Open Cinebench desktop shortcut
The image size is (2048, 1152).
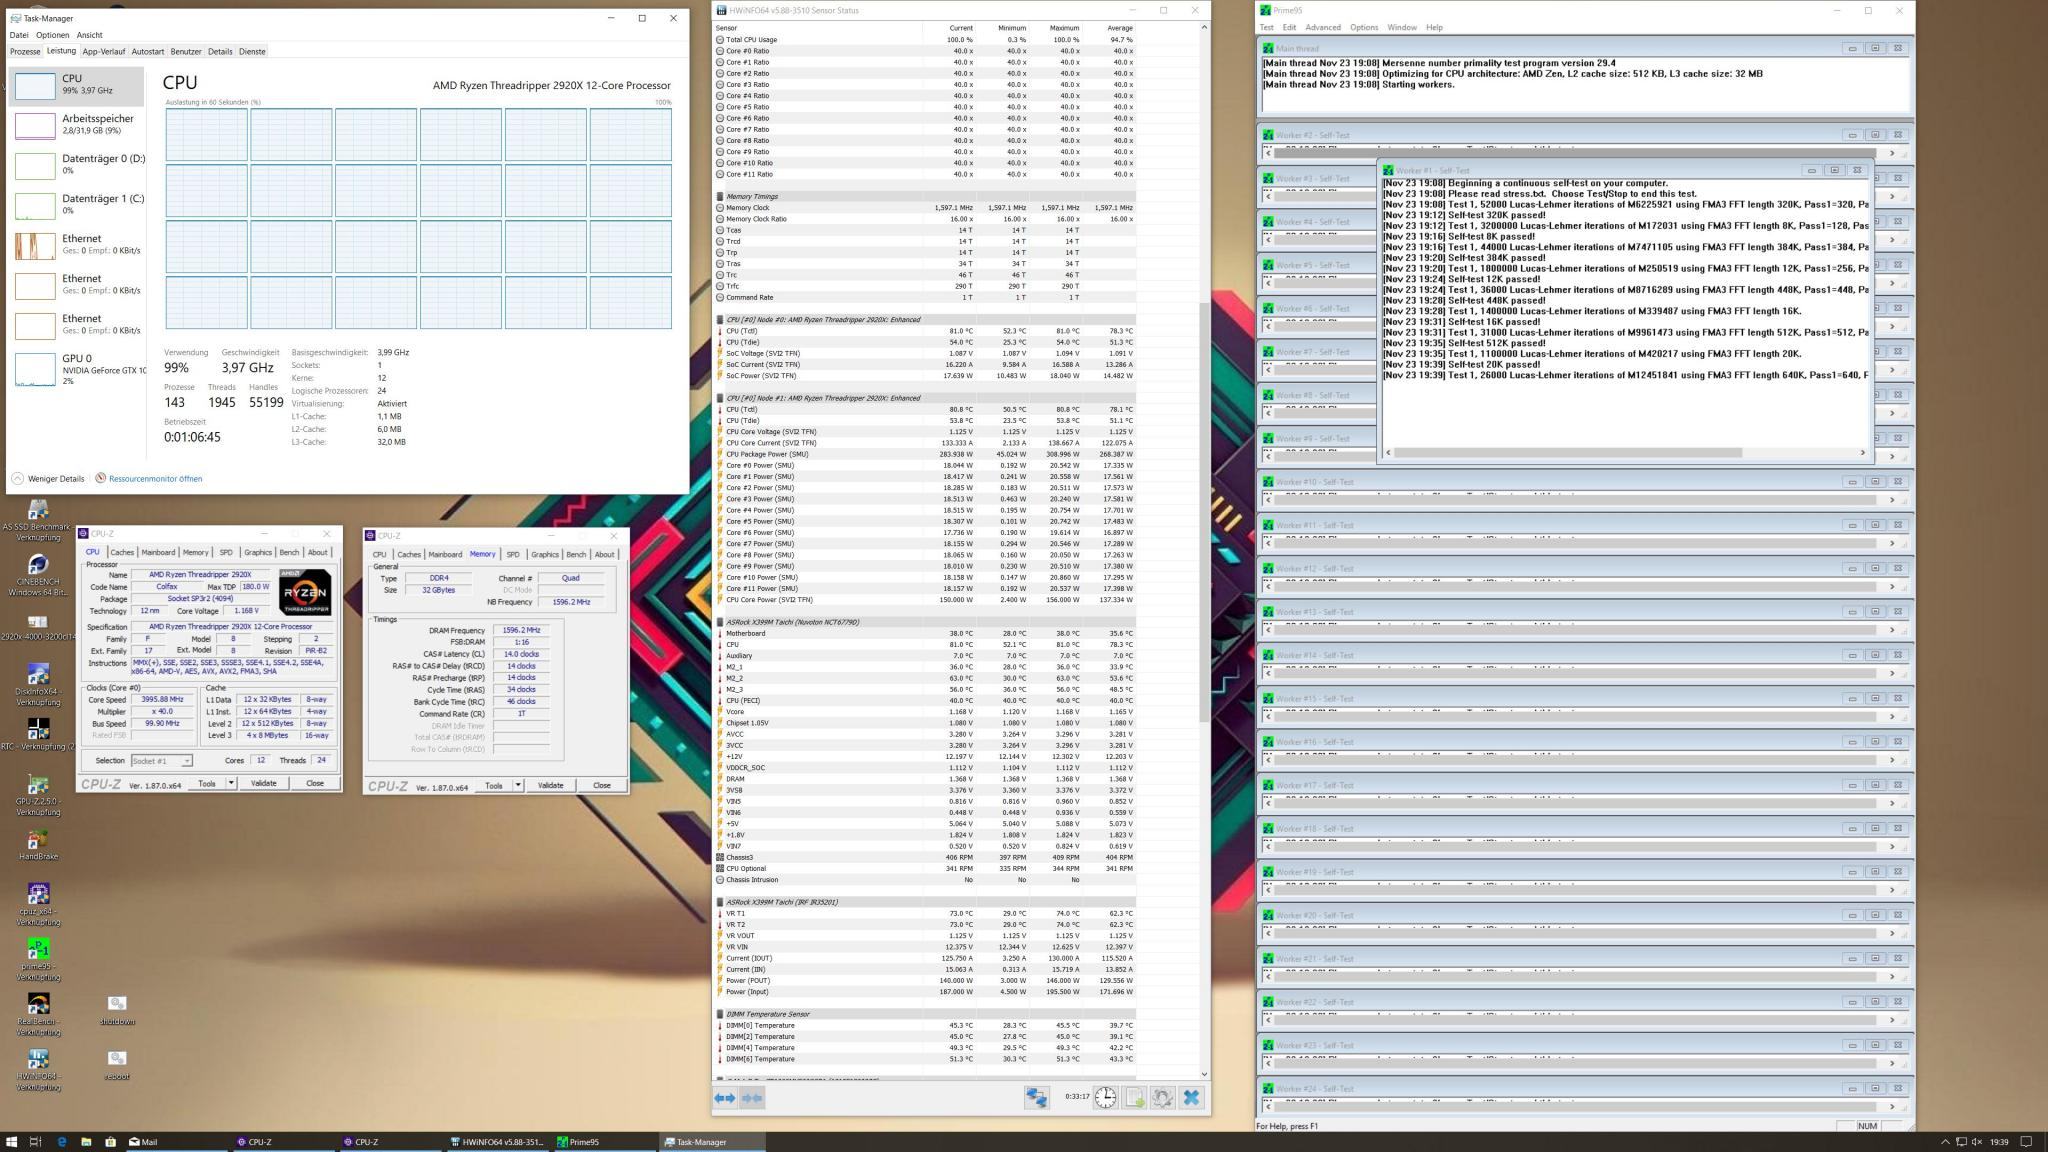pyautogui.click(x=38, y=576)
